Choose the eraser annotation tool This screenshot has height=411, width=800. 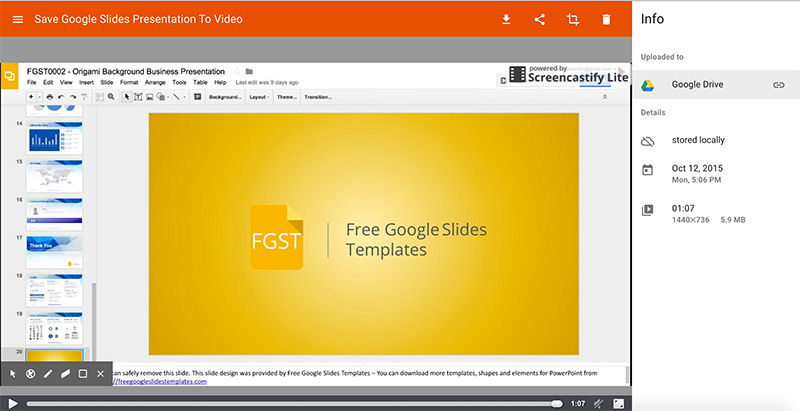(65, 374)
